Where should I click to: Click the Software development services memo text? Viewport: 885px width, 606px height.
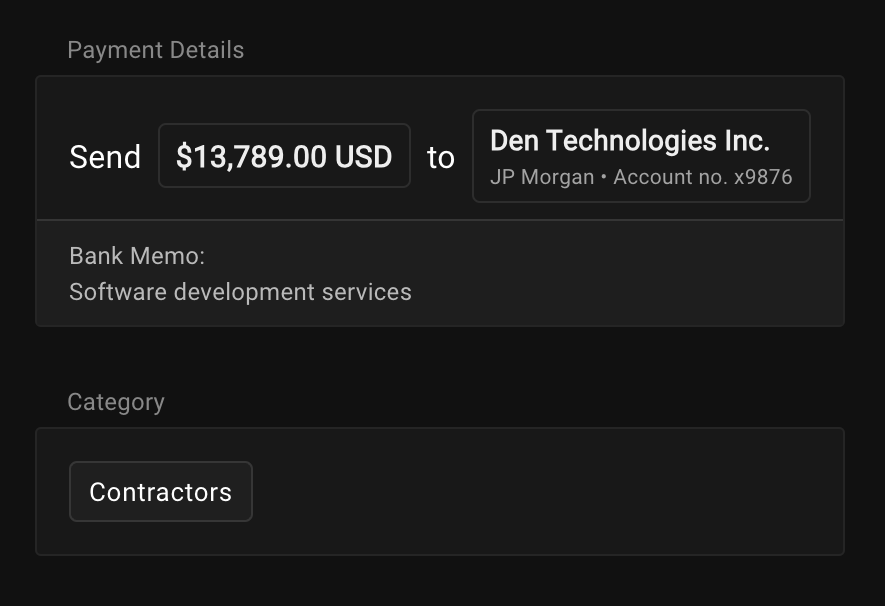240,292
